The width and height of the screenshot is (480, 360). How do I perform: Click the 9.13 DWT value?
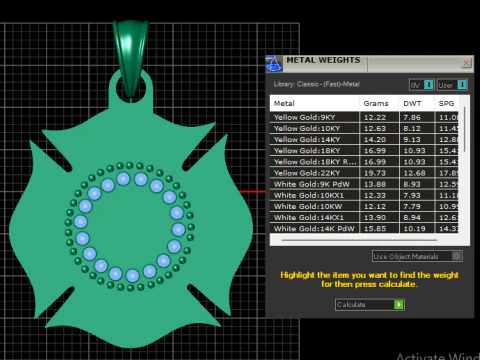tap(412, 139)
